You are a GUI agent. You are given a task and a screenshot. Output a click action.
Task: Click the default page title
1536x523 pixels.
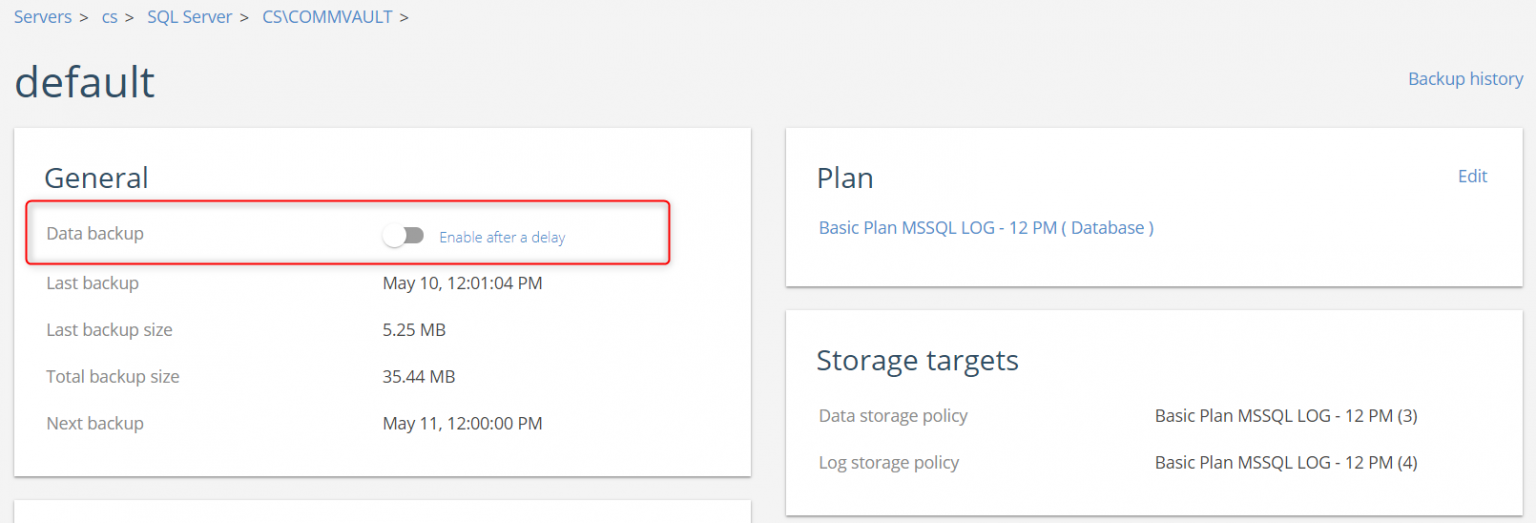click(85, 82)
